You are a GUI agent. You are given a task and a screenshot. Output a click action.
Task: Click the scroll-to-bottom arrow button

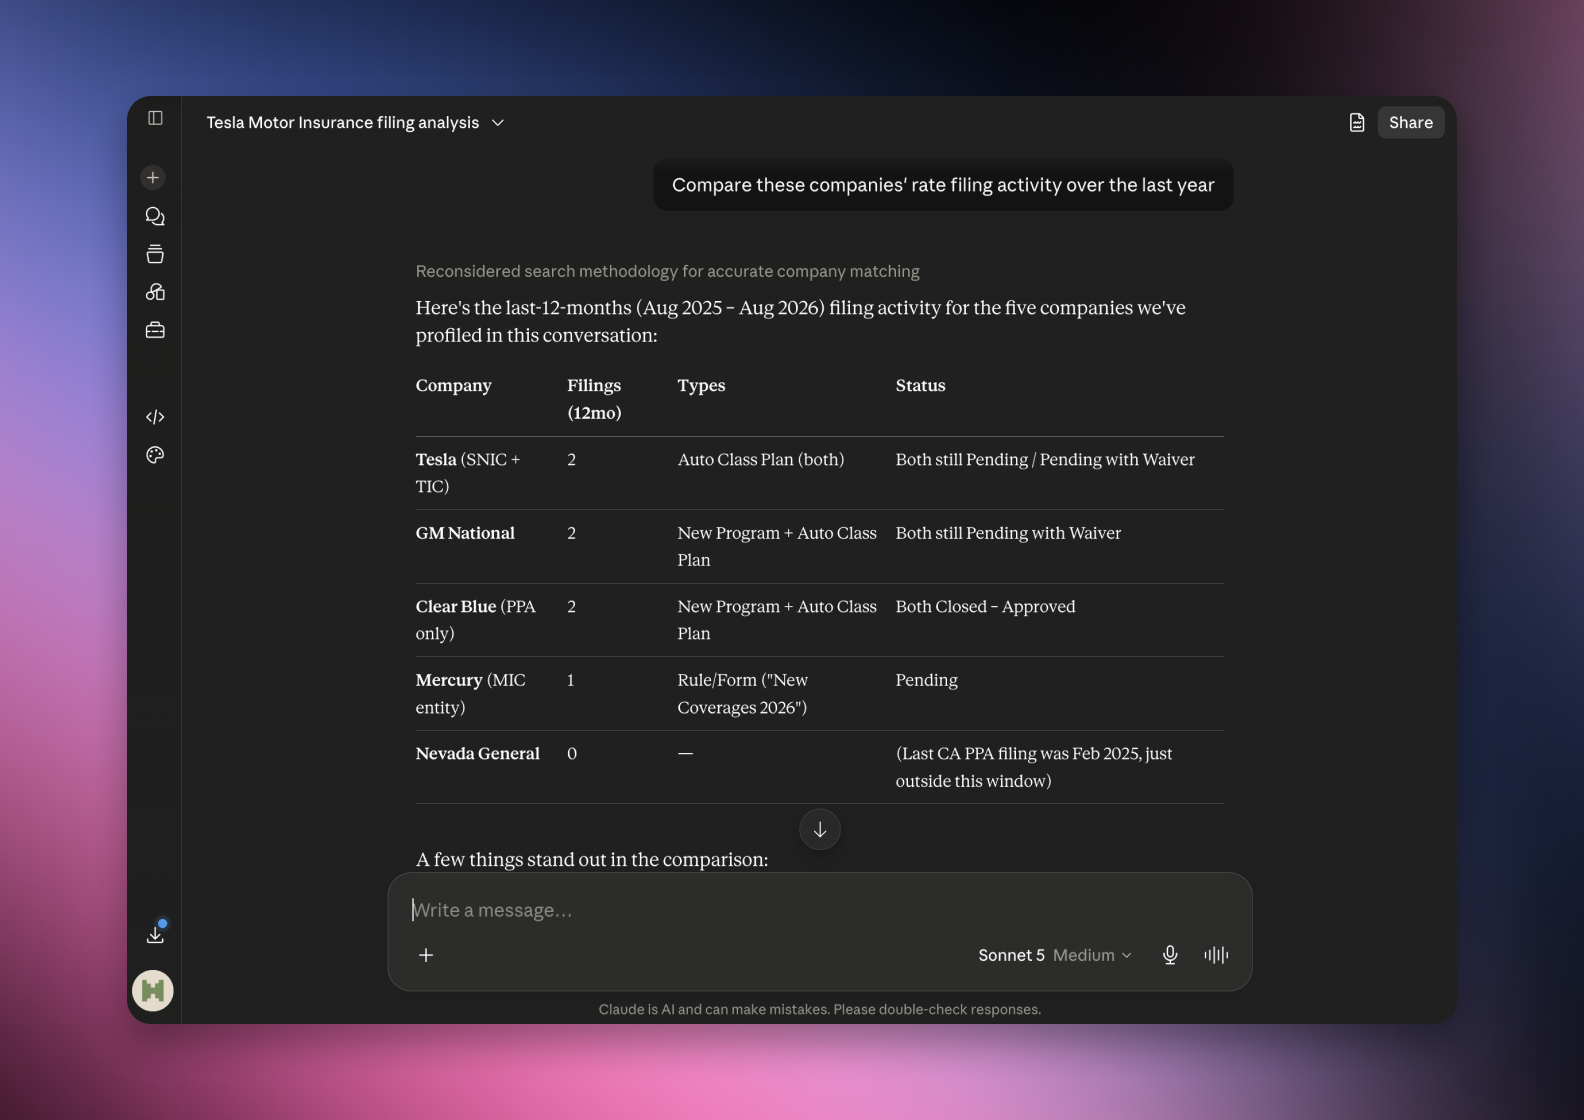click(820, 829)
